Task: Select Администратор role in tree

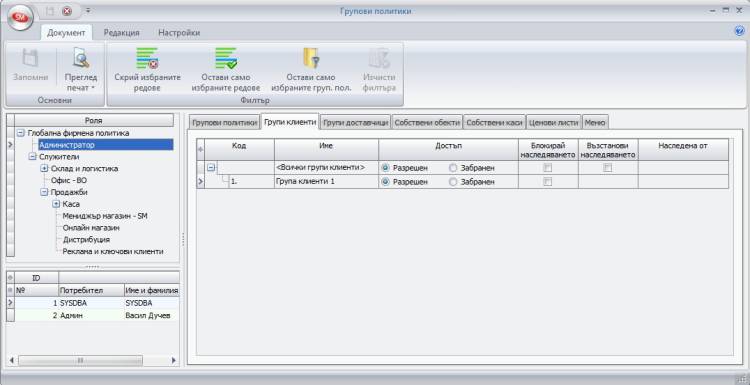Action: coord(105,145)
